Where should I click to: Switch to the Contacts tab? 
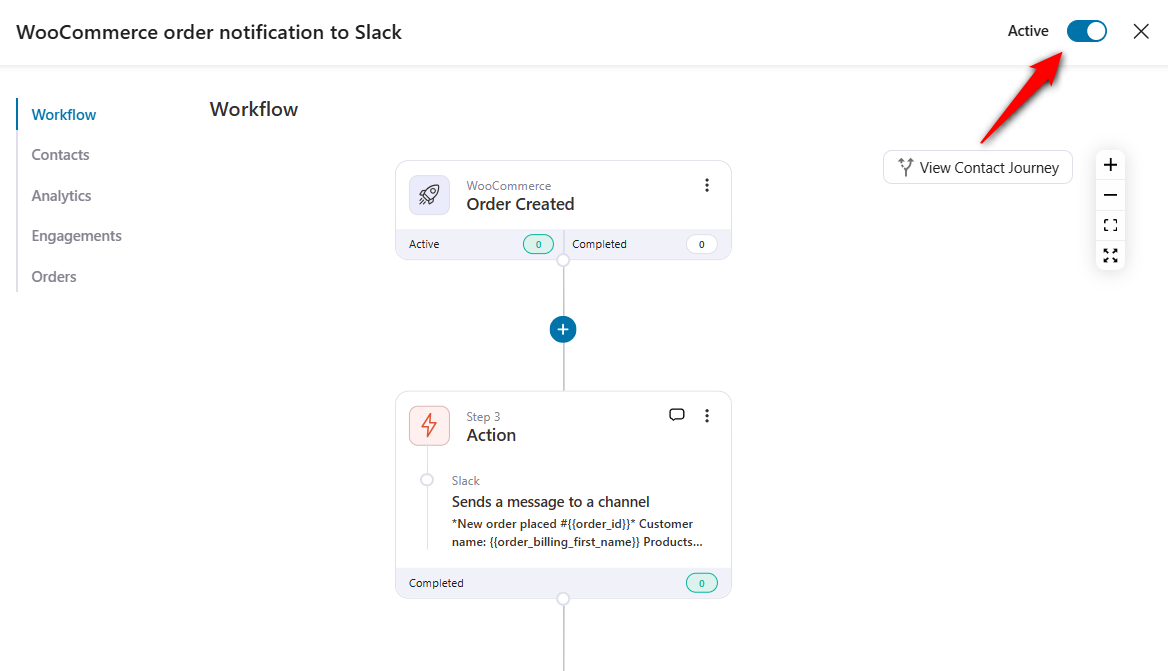pos(60,154)
